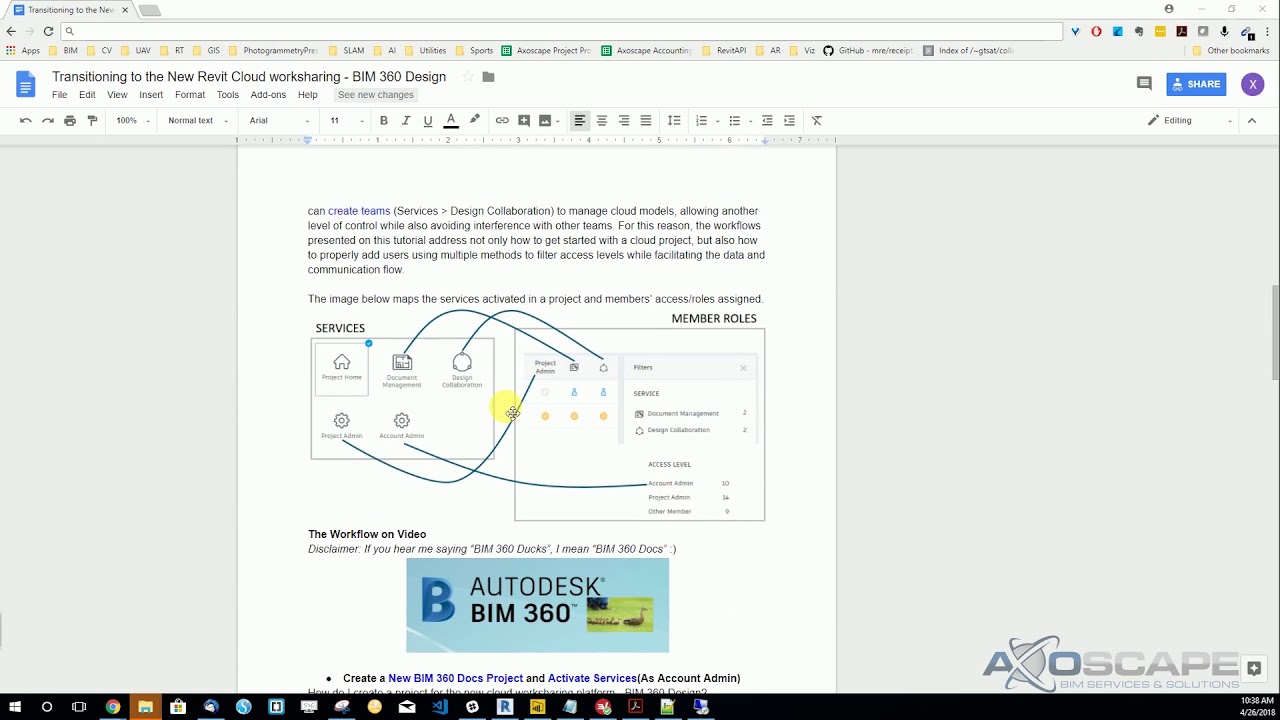This screenshot has height=720, width=1280.
Task: Open the Edit menu
Action: pyautogui.click(x=87, y=95)
